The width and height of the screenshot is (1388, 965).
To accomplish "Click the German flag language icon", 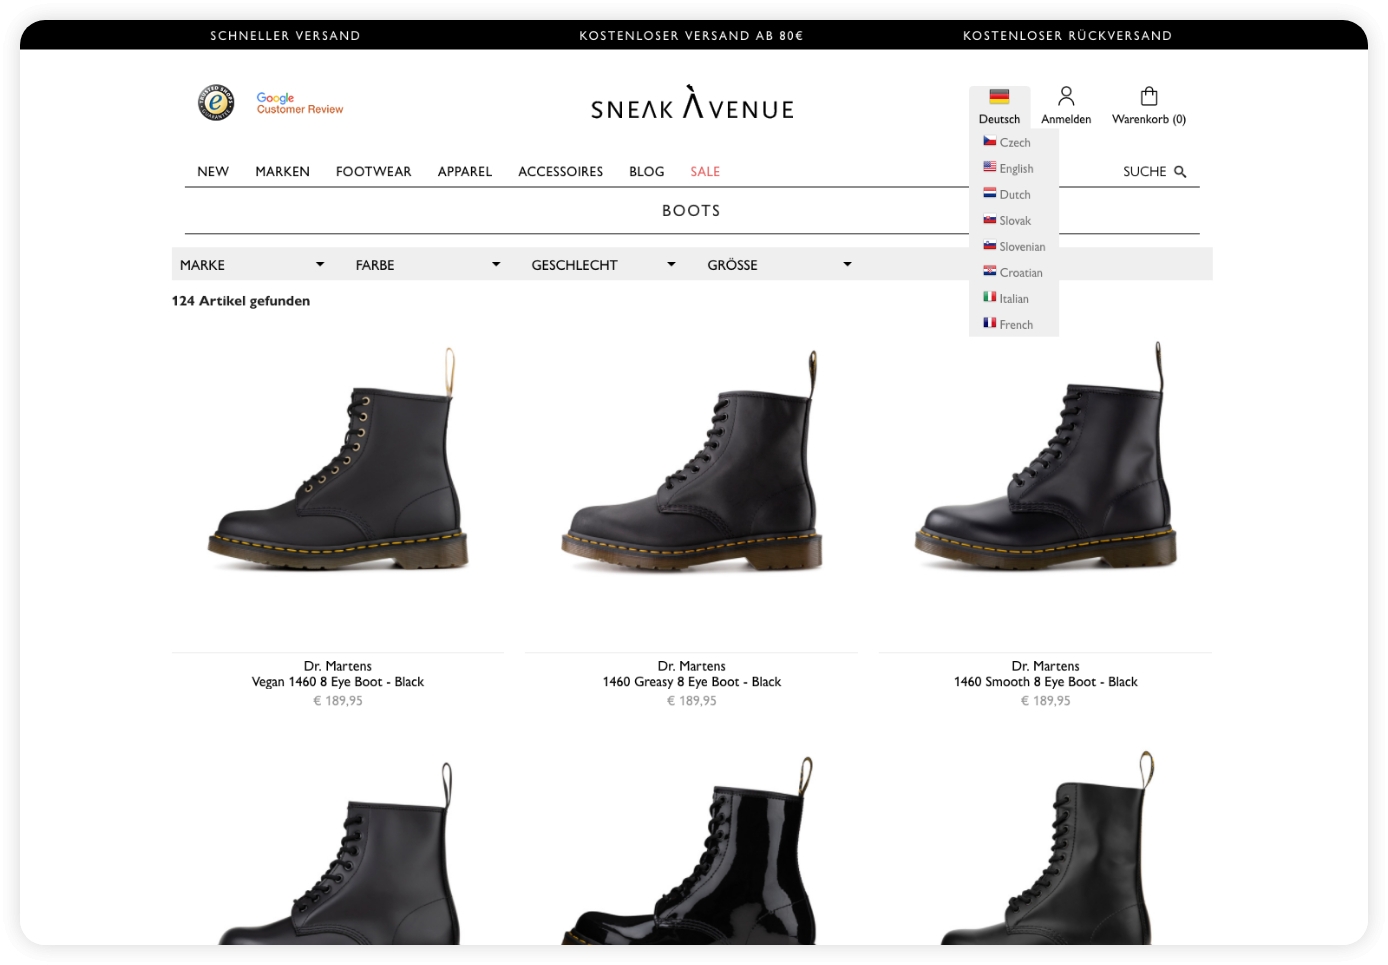I will (999, 97).
